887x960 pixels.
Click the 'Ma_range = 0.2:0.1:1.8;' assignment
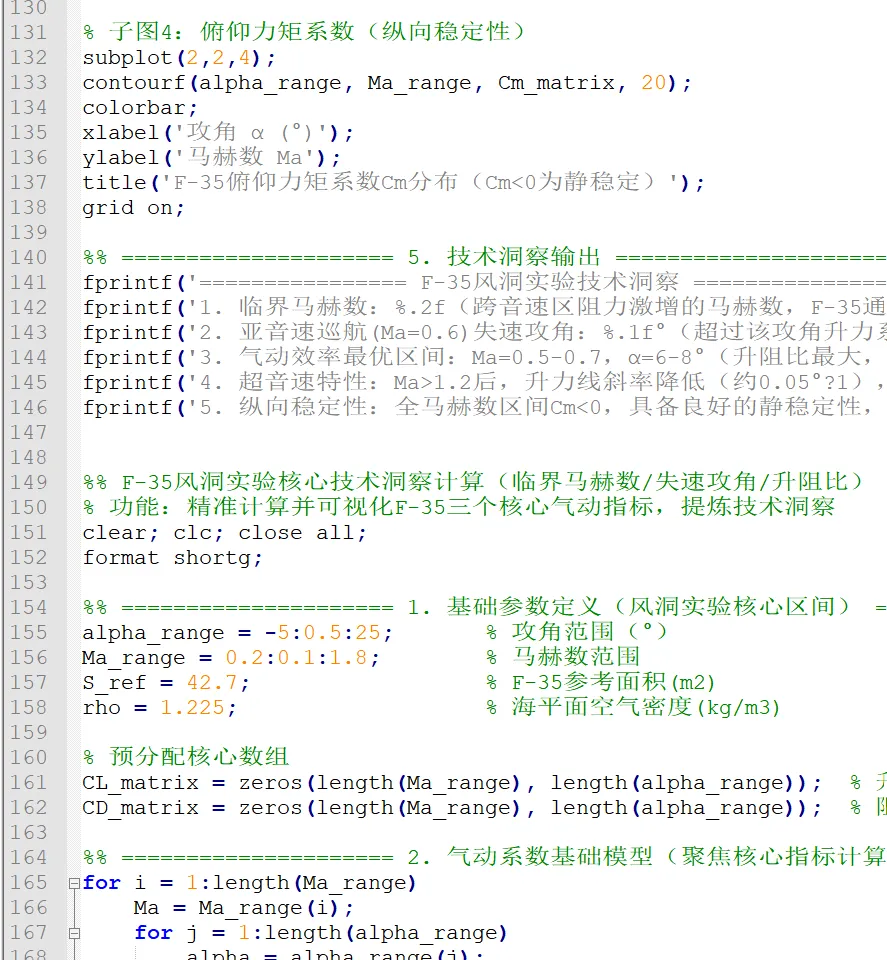coord(231,658)
